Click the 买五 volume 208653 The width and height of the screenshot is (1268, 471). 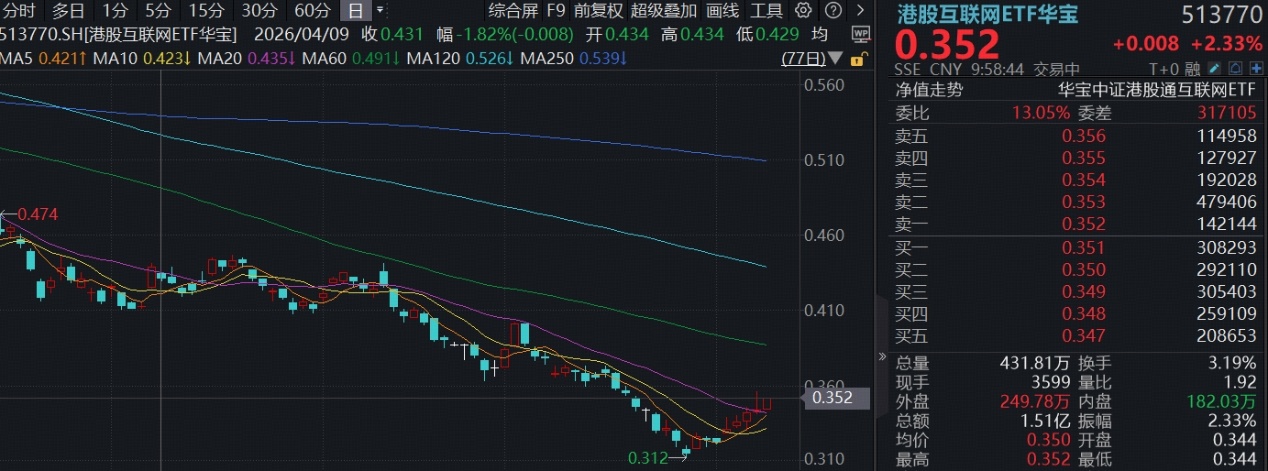1226,336
